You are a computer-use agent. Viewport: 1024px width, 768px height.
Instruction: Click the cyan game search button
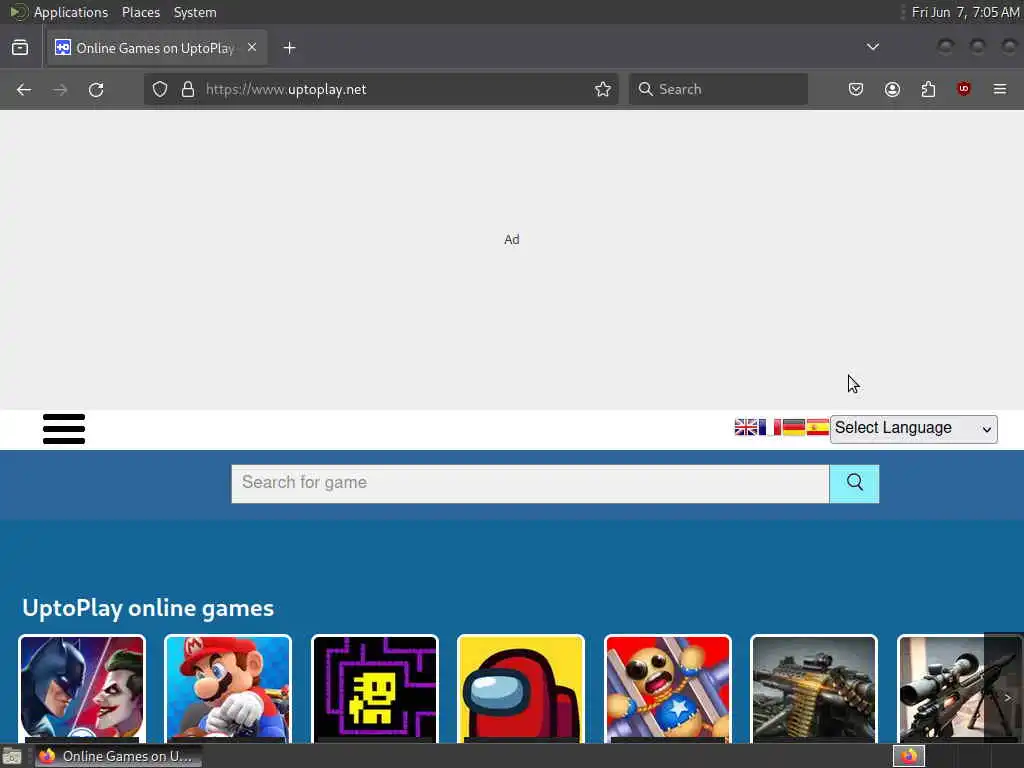[x=854, y=484]
